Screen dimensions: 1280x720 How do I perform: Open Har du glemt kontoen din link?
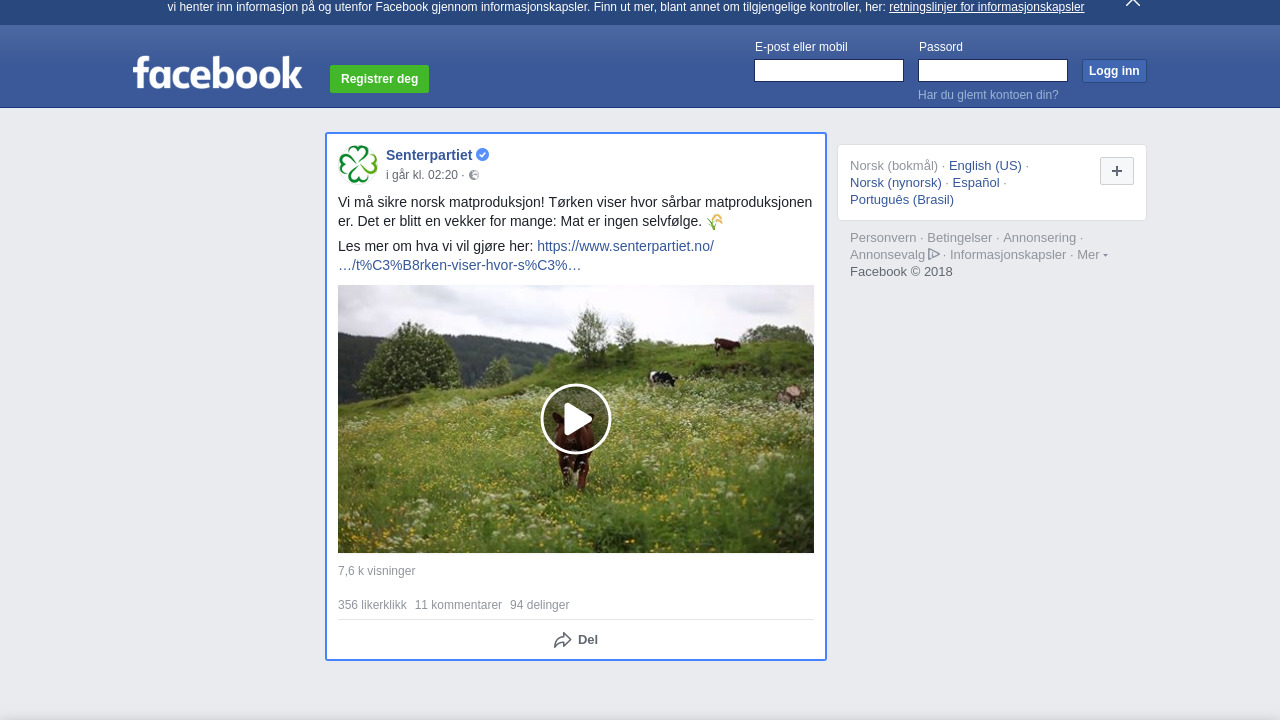pos(988,95)
